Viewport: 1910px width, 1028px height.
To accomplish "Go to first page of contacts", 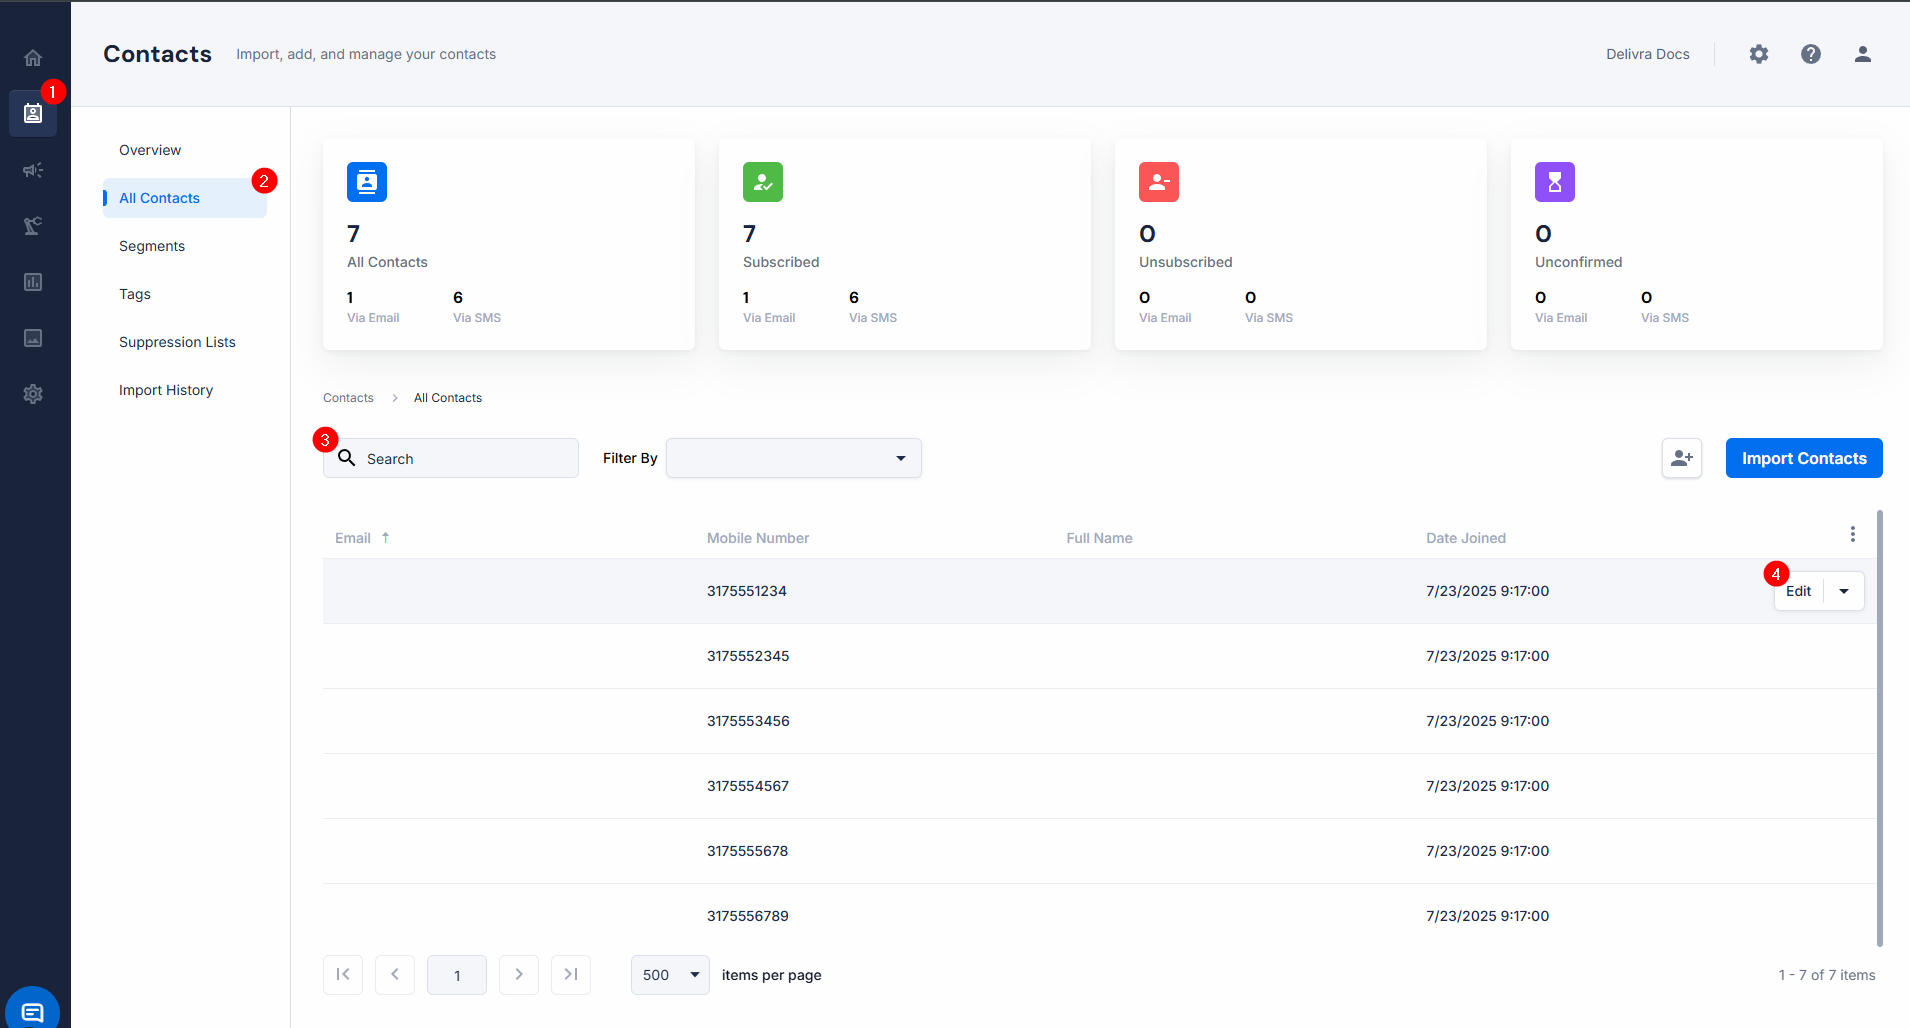I will pos(343,975).
